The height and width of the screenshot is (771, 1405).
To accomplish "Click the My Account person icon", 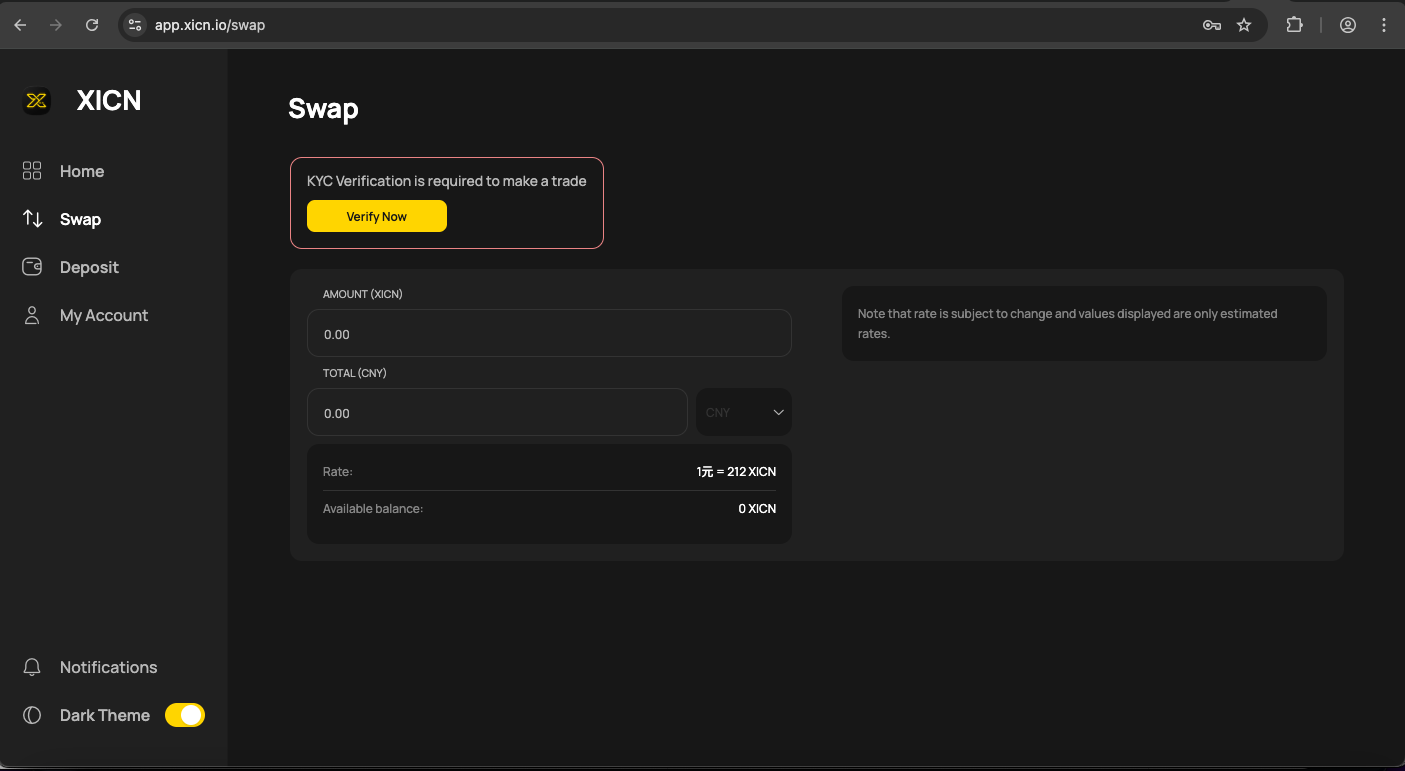I will coord(32,315).
